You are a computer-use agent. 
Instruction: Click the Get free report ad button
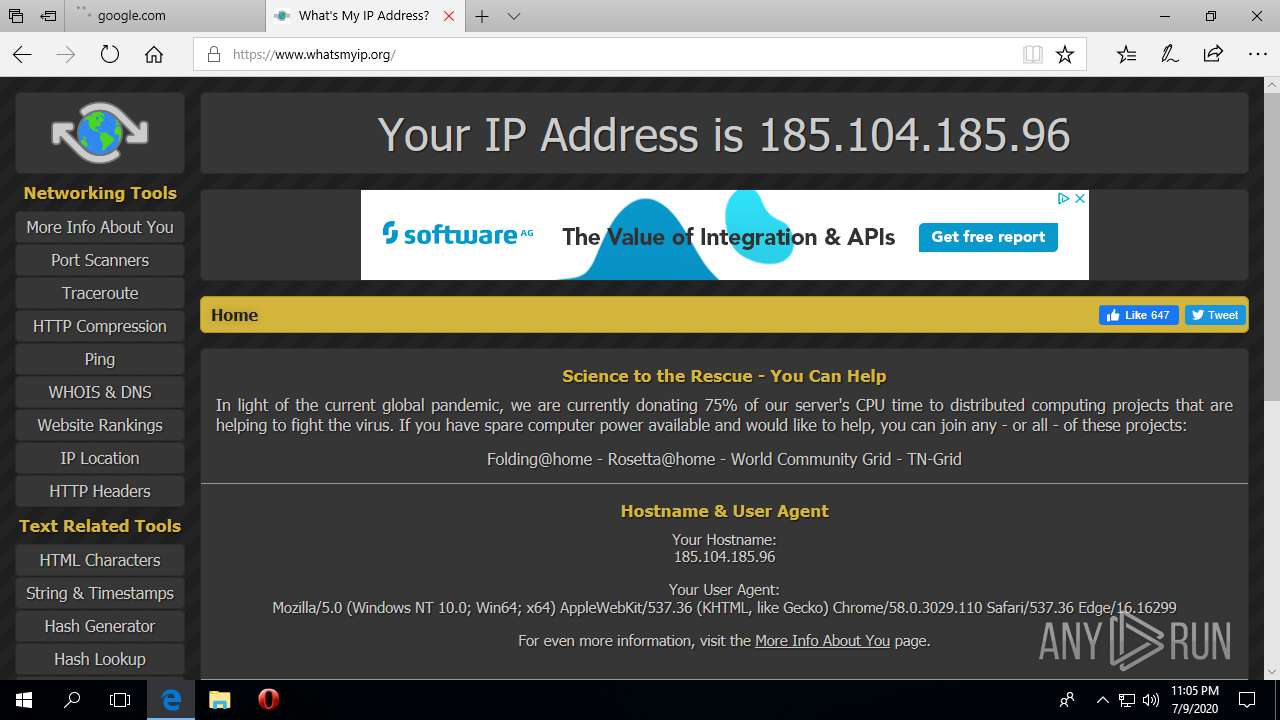(x=988, y=237)
